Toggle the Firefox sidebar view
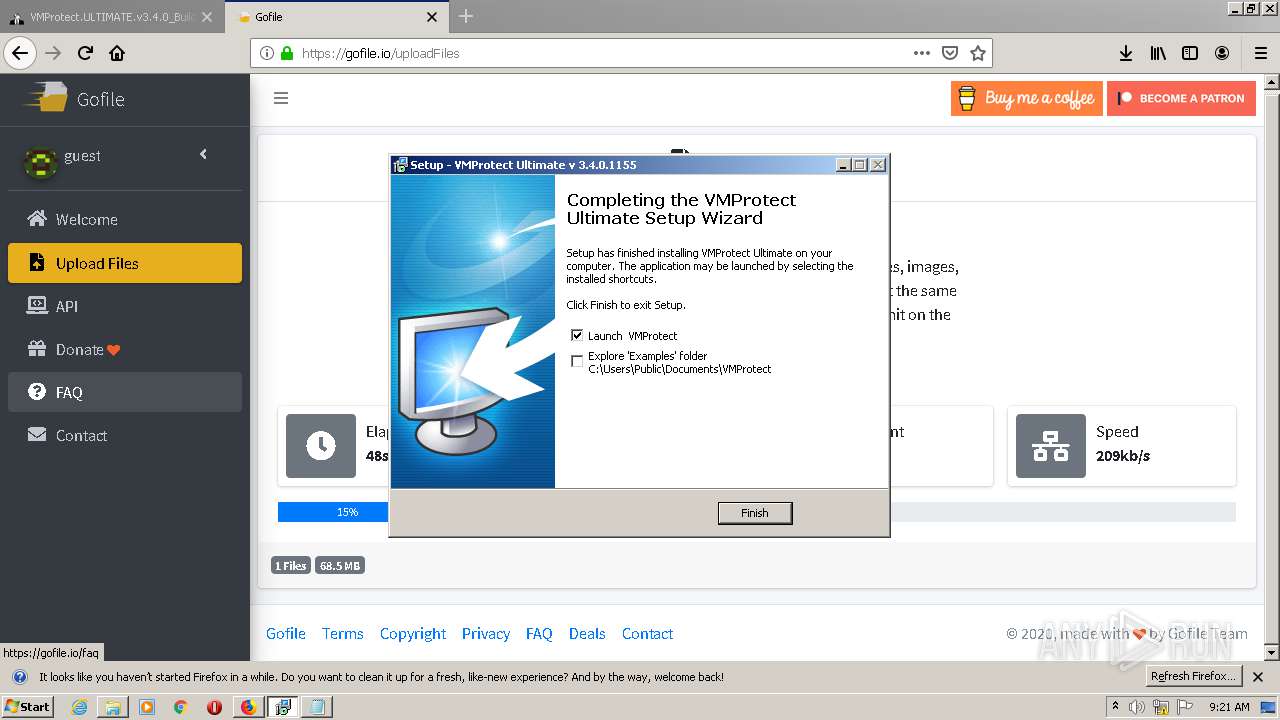This screenshot has height=720, width=1280. pos(1190,53)
